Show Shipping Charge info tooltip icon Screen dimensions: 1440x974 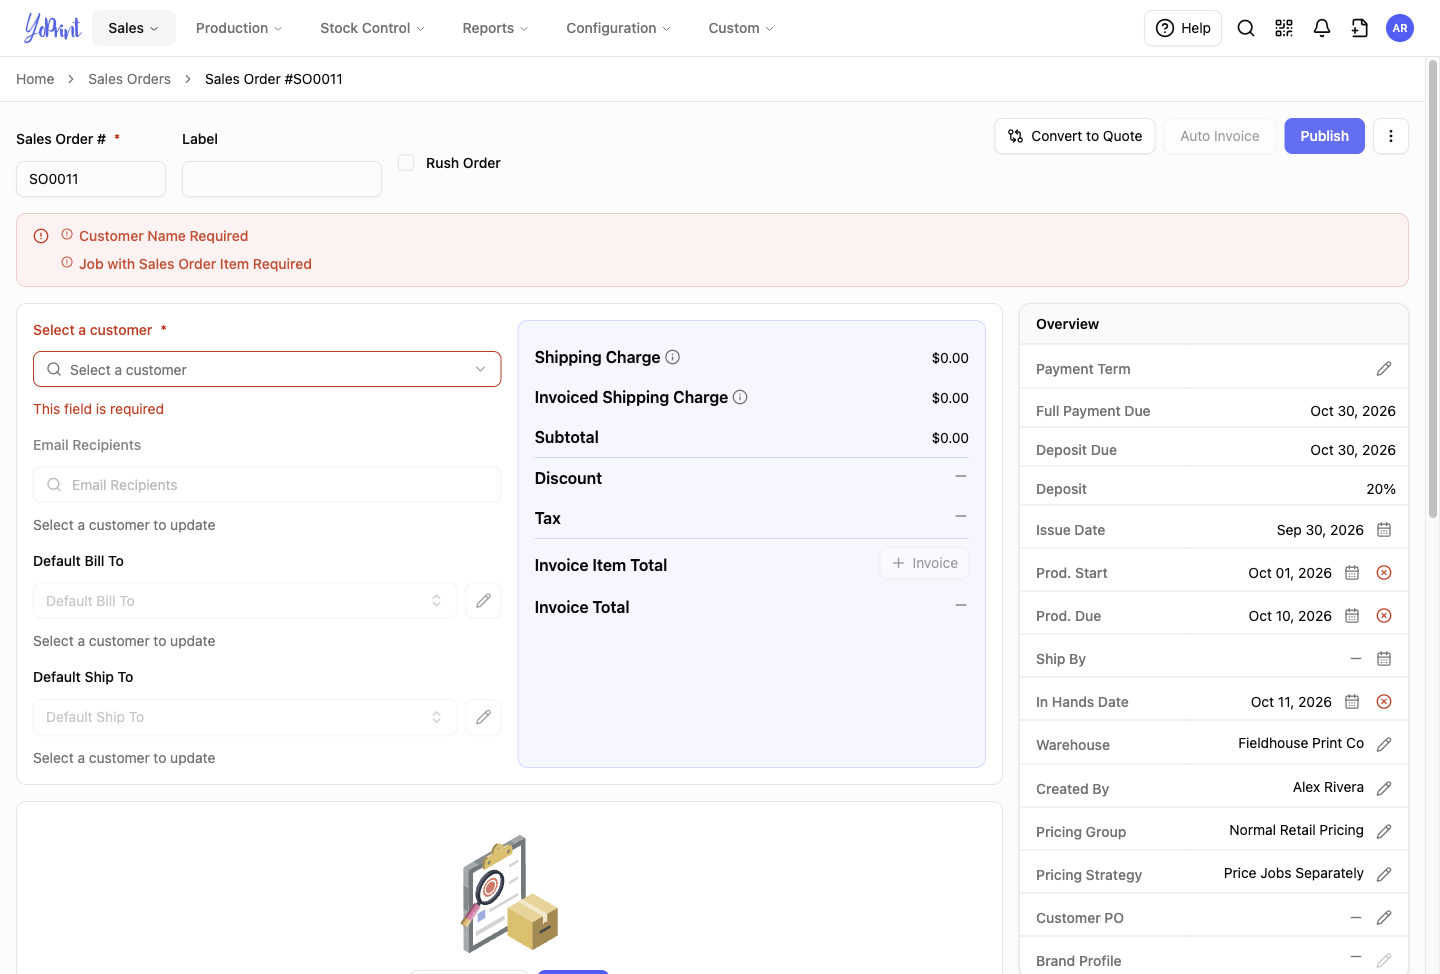[x=673, y=357]
